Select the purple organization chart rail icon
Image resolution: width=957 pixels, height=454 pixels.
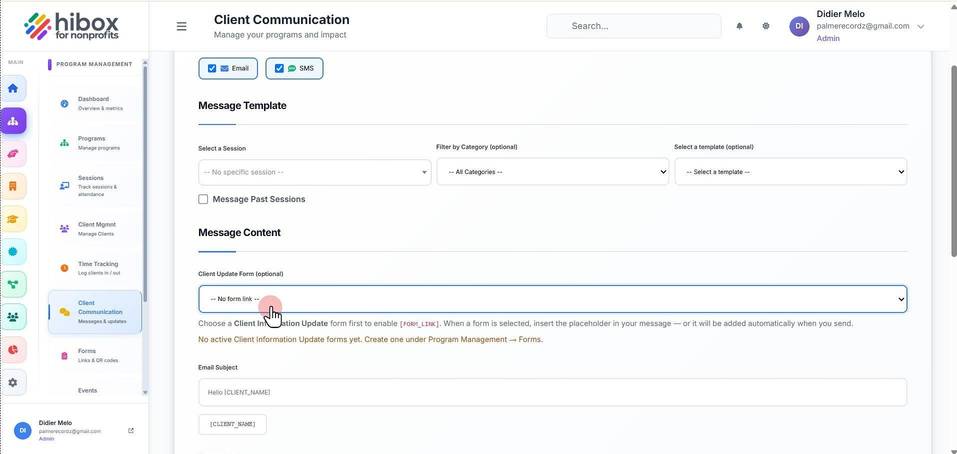[13, 121]
